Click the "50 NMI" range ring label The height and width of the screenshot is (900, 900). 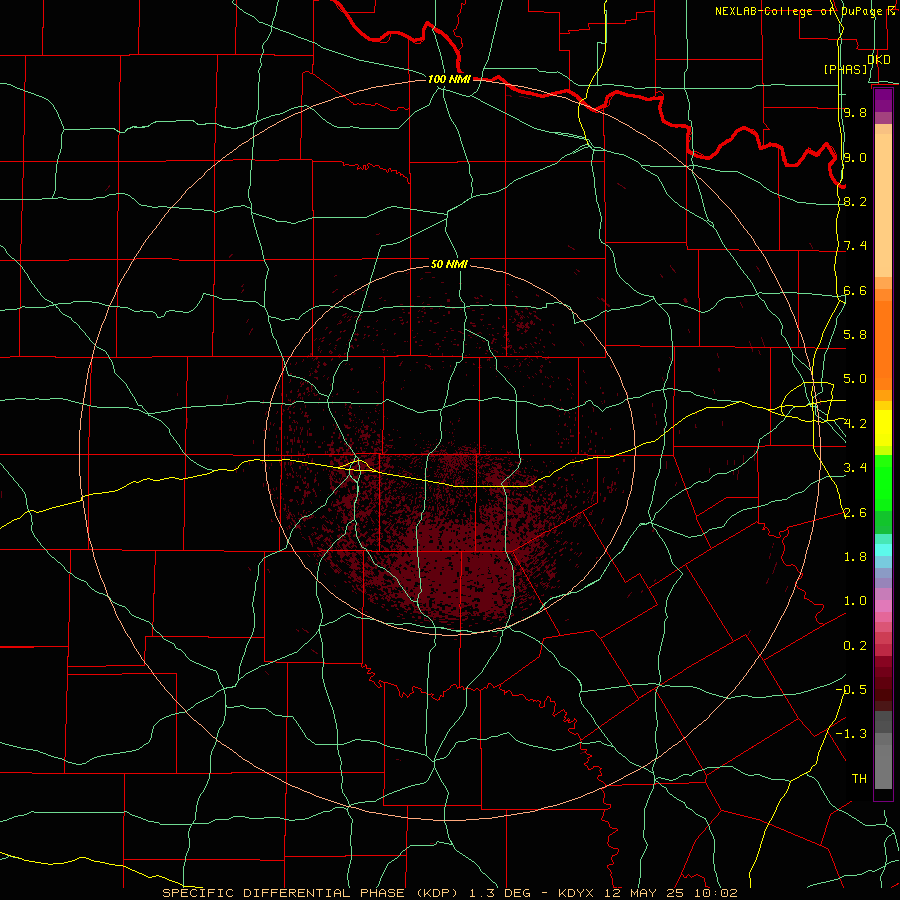point(449,264)
